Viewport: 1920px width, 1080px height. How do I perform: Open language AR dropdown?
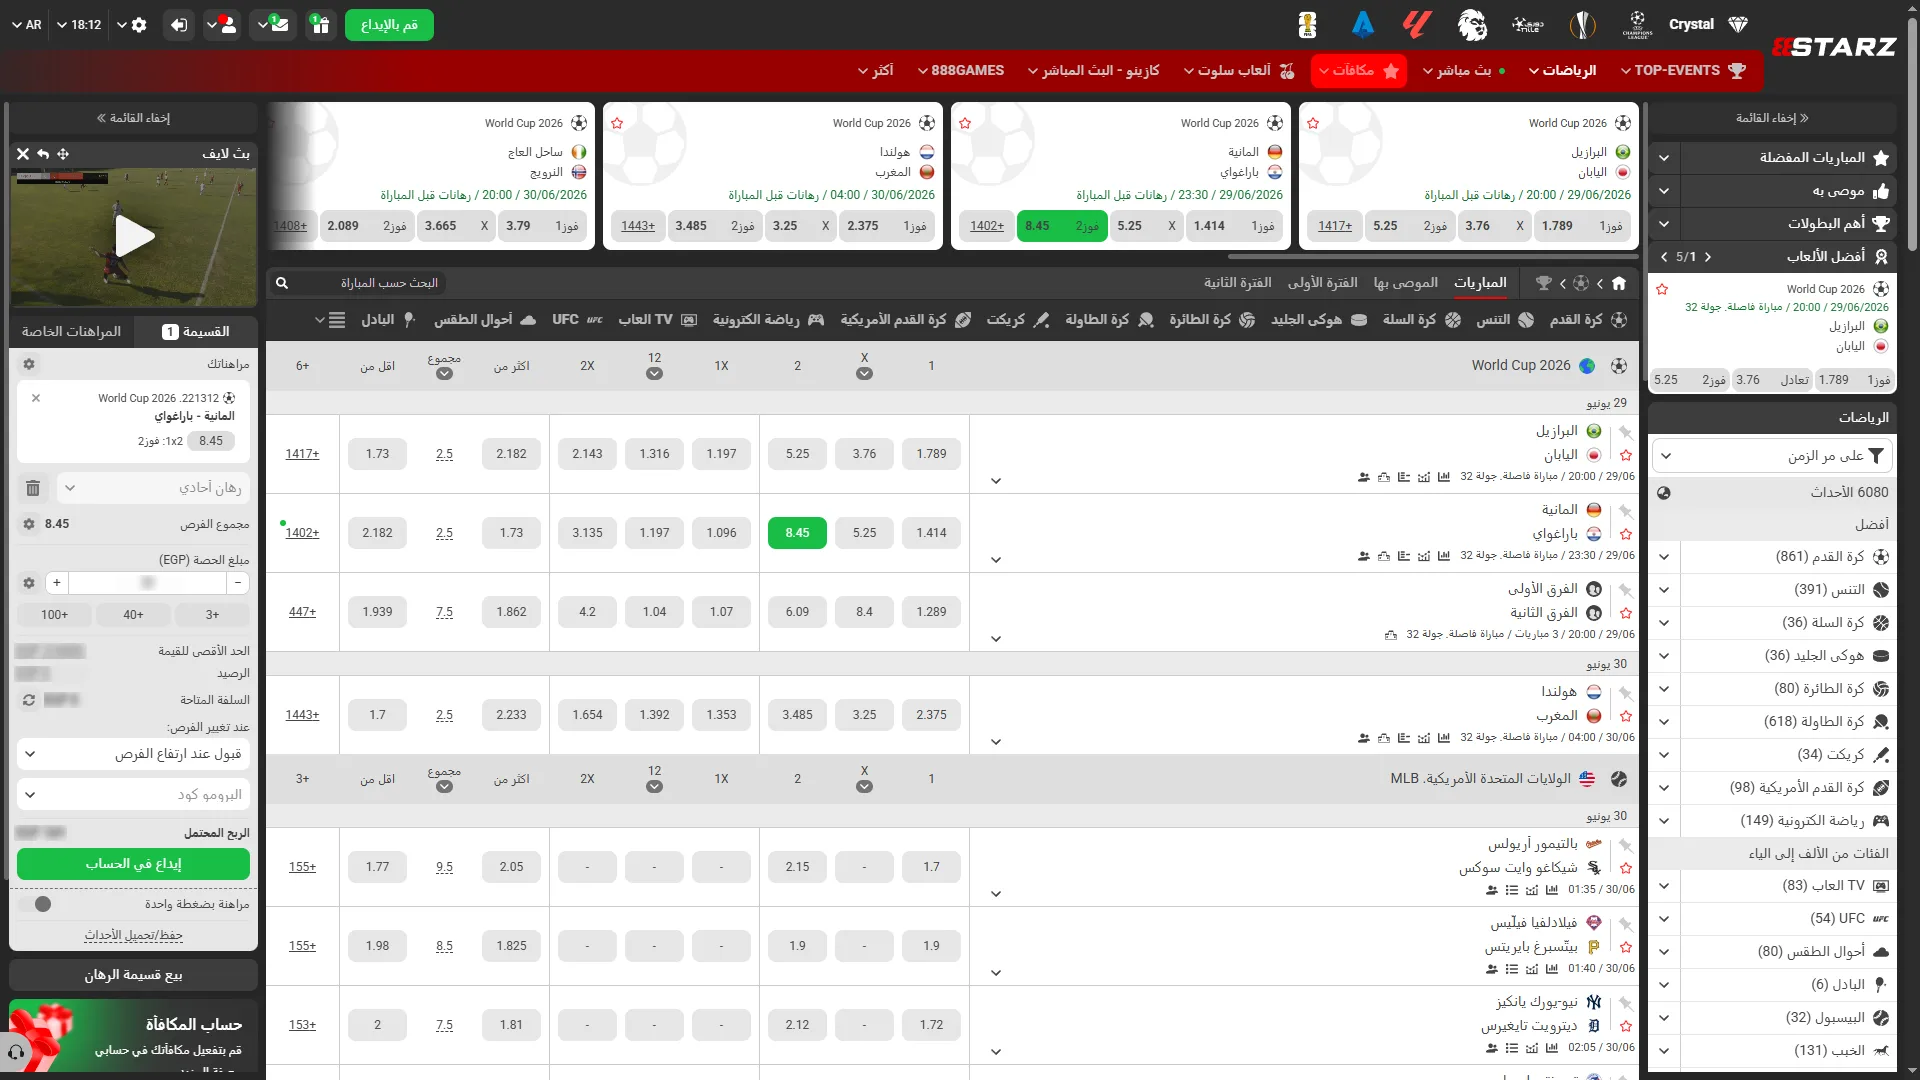click(27, 25)
